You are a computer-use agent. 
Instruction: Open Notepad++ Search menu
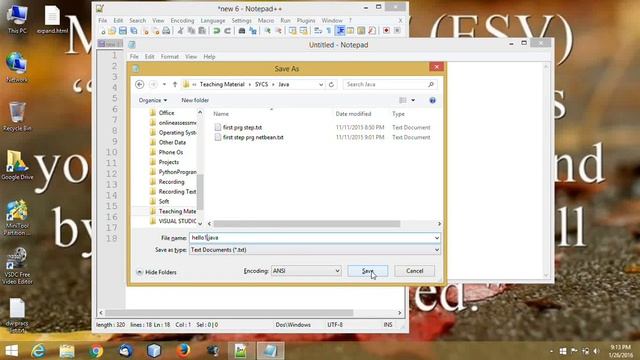(x=137, y=20)
